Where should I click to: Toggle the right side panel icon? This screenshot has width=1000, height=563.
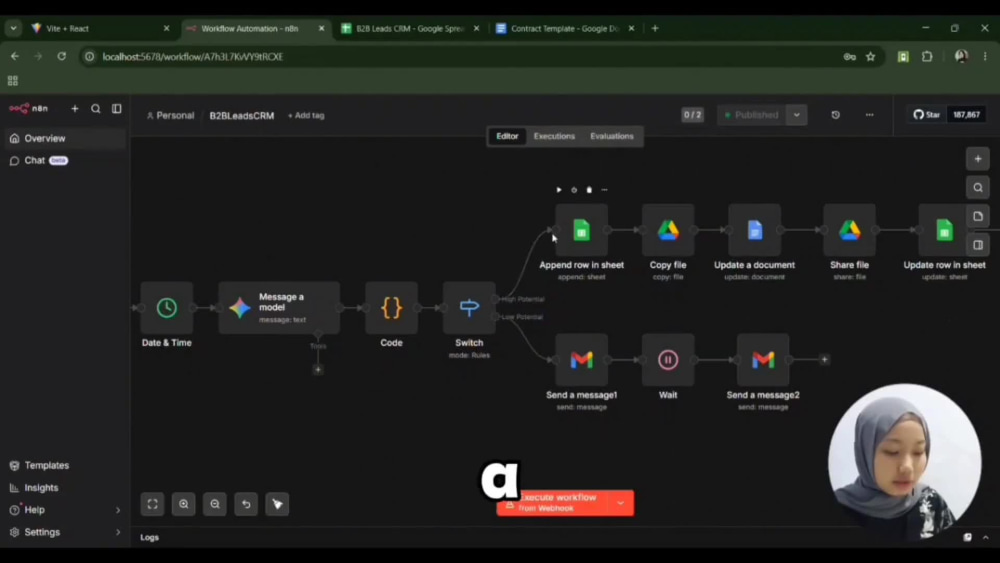click(978, 245)
